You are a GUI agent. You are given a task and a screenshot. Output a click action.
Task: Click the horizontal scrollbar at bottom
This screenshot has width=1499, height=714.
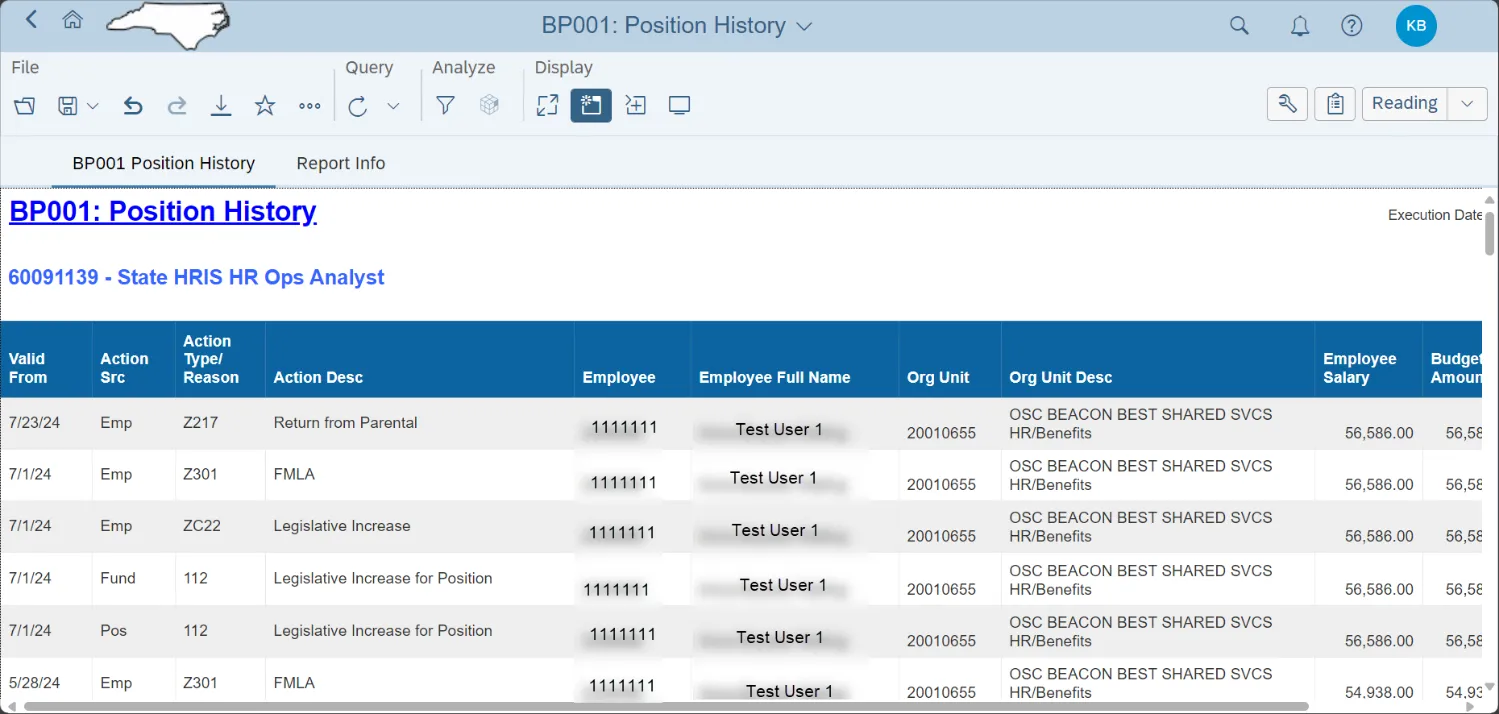click(700, 706)
